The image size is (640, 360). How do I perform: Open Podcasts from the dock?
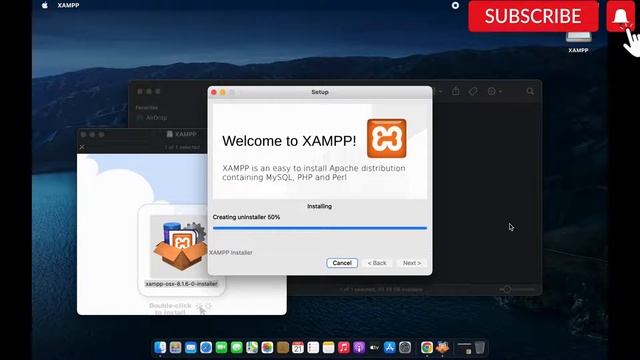click(359, 347)
